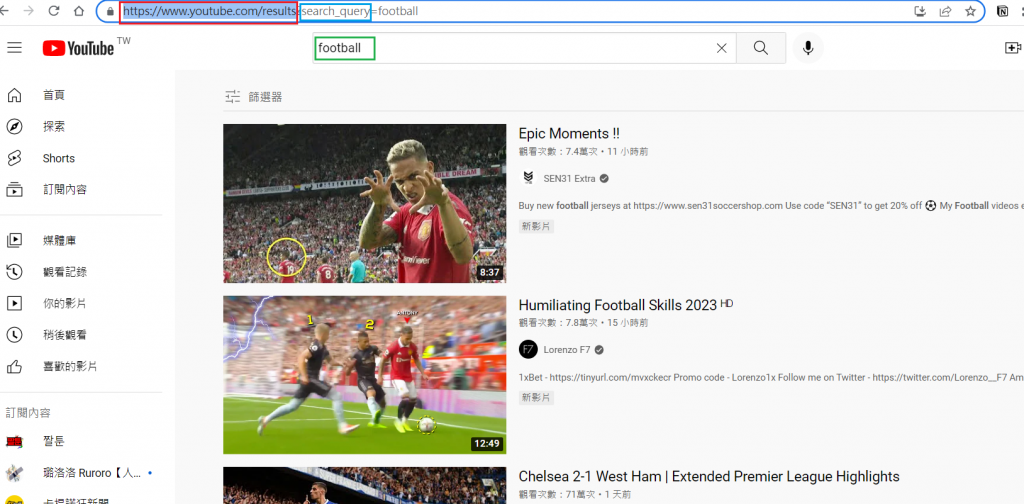This screenshot has height=504, width=1024.
Task: Click the 探索 compass icon
Action: pyautogui.click(x=14, y=127)
